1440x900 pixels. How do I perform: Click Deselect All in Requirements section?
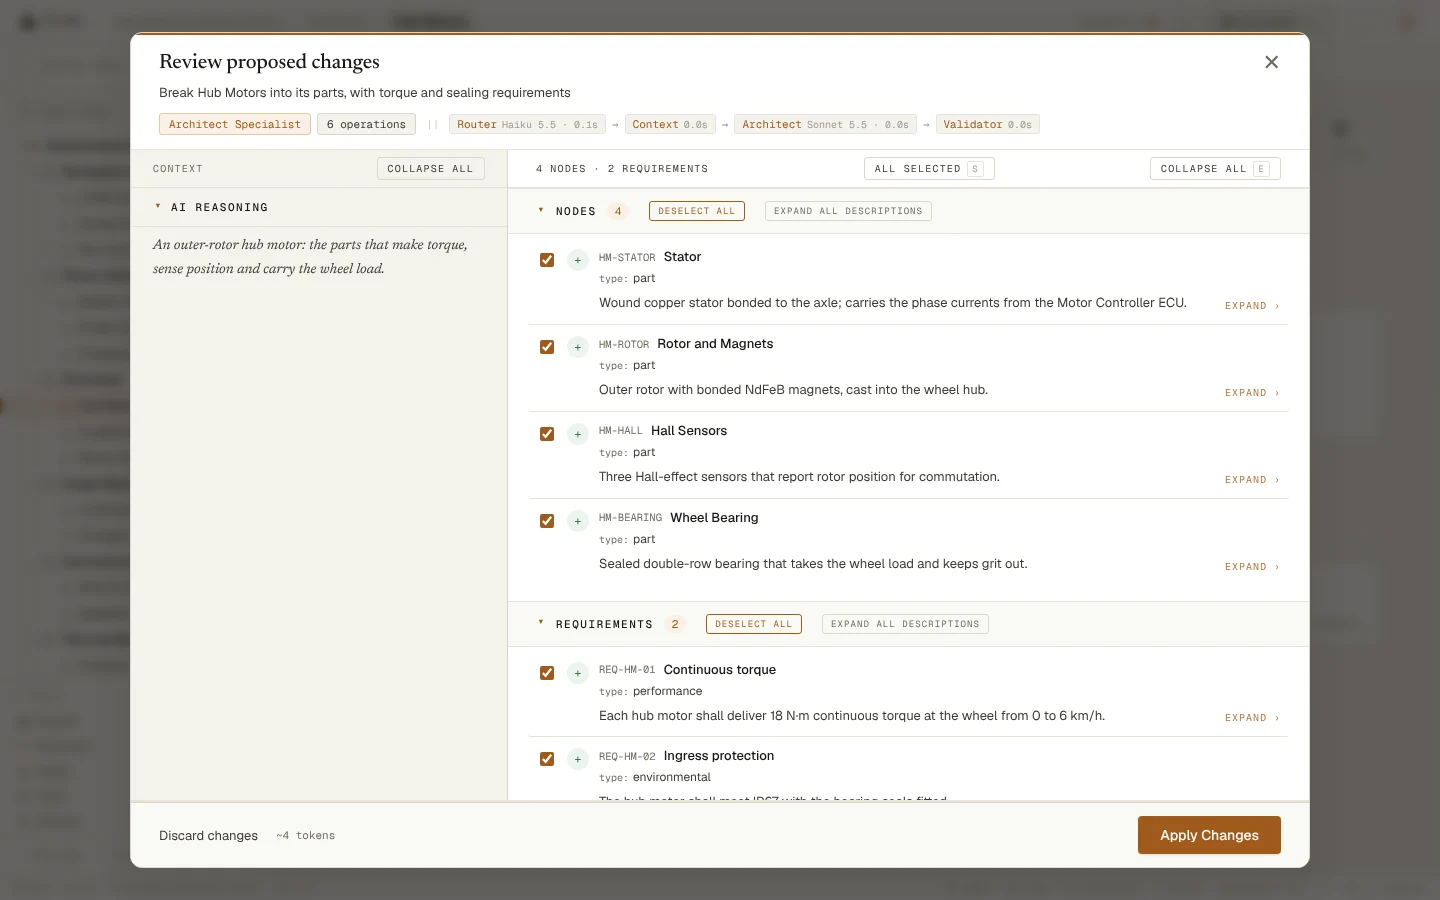pos(754,624)
